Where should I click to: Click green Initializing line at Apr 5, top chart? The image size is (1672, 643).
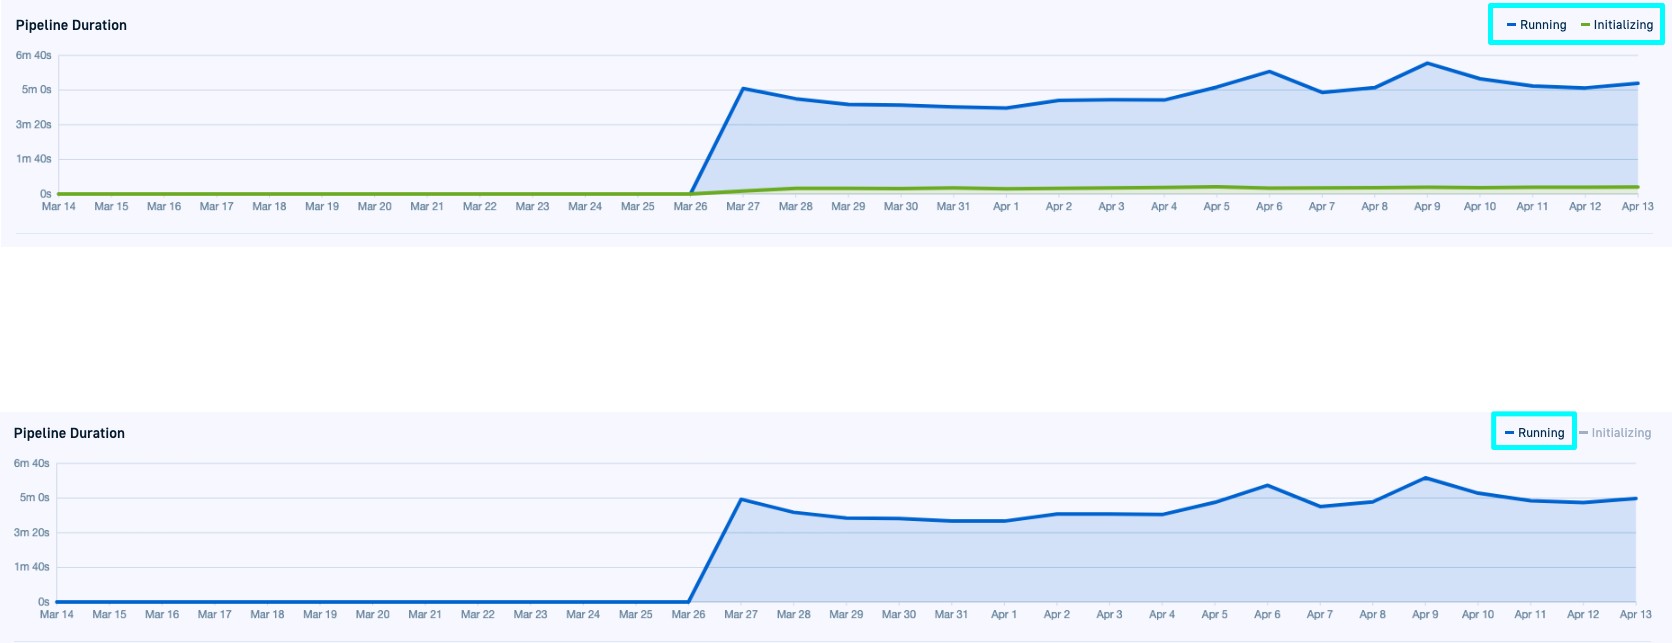[x=1216, y=187]
